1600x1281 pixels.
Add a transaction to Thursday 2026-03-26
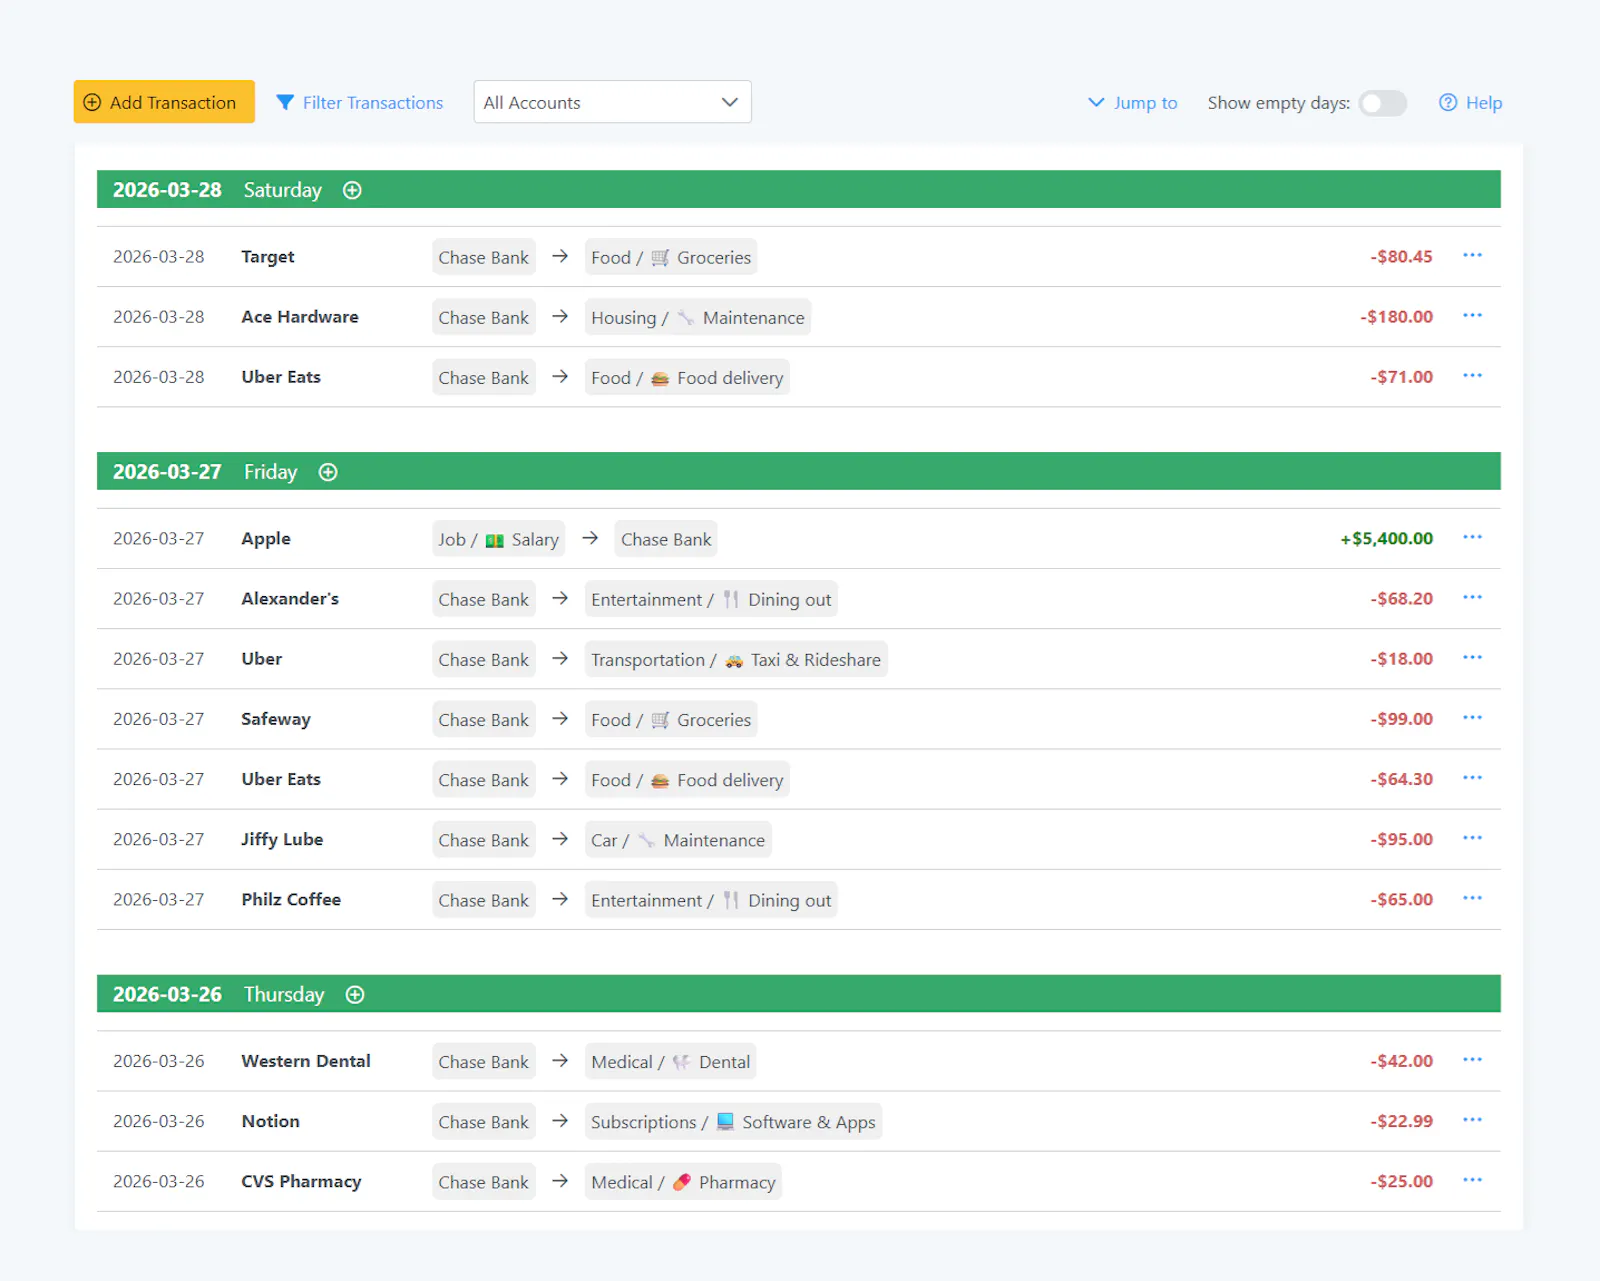tap(355, 994)
